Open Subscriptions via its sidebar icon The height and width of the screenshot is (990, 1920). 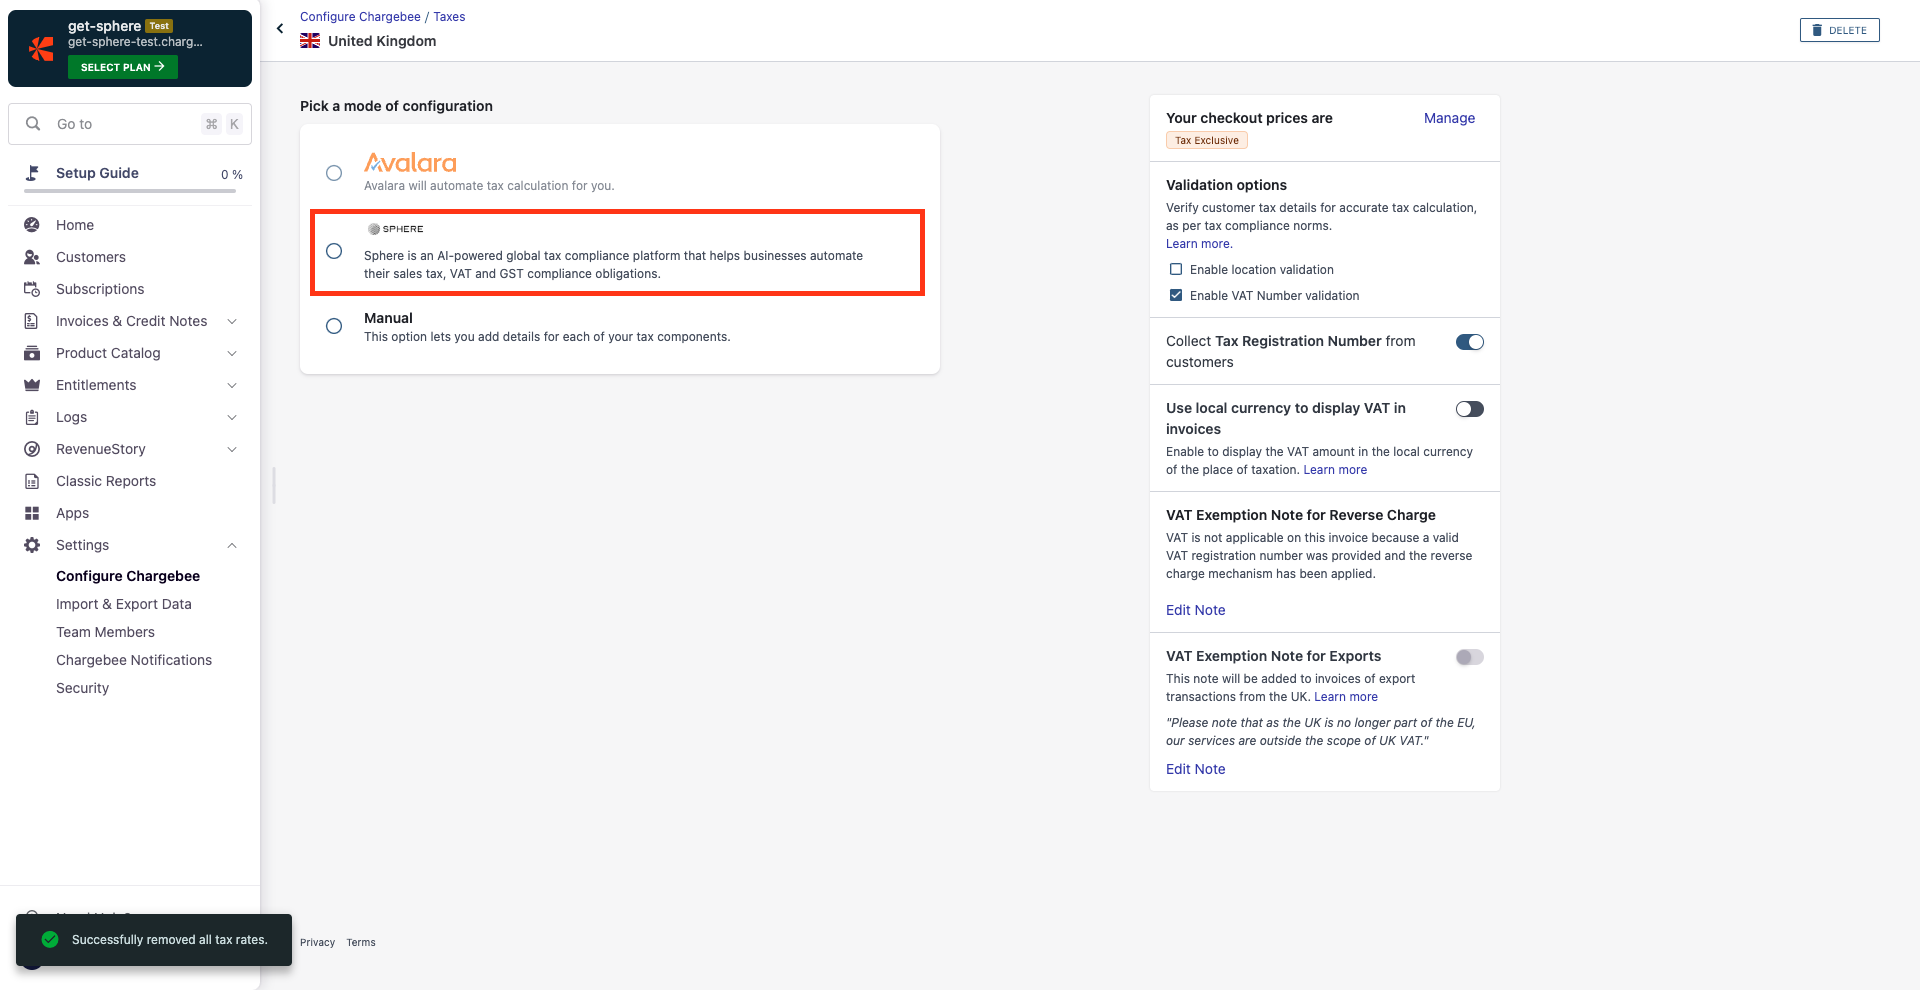[x=32, y=289]
